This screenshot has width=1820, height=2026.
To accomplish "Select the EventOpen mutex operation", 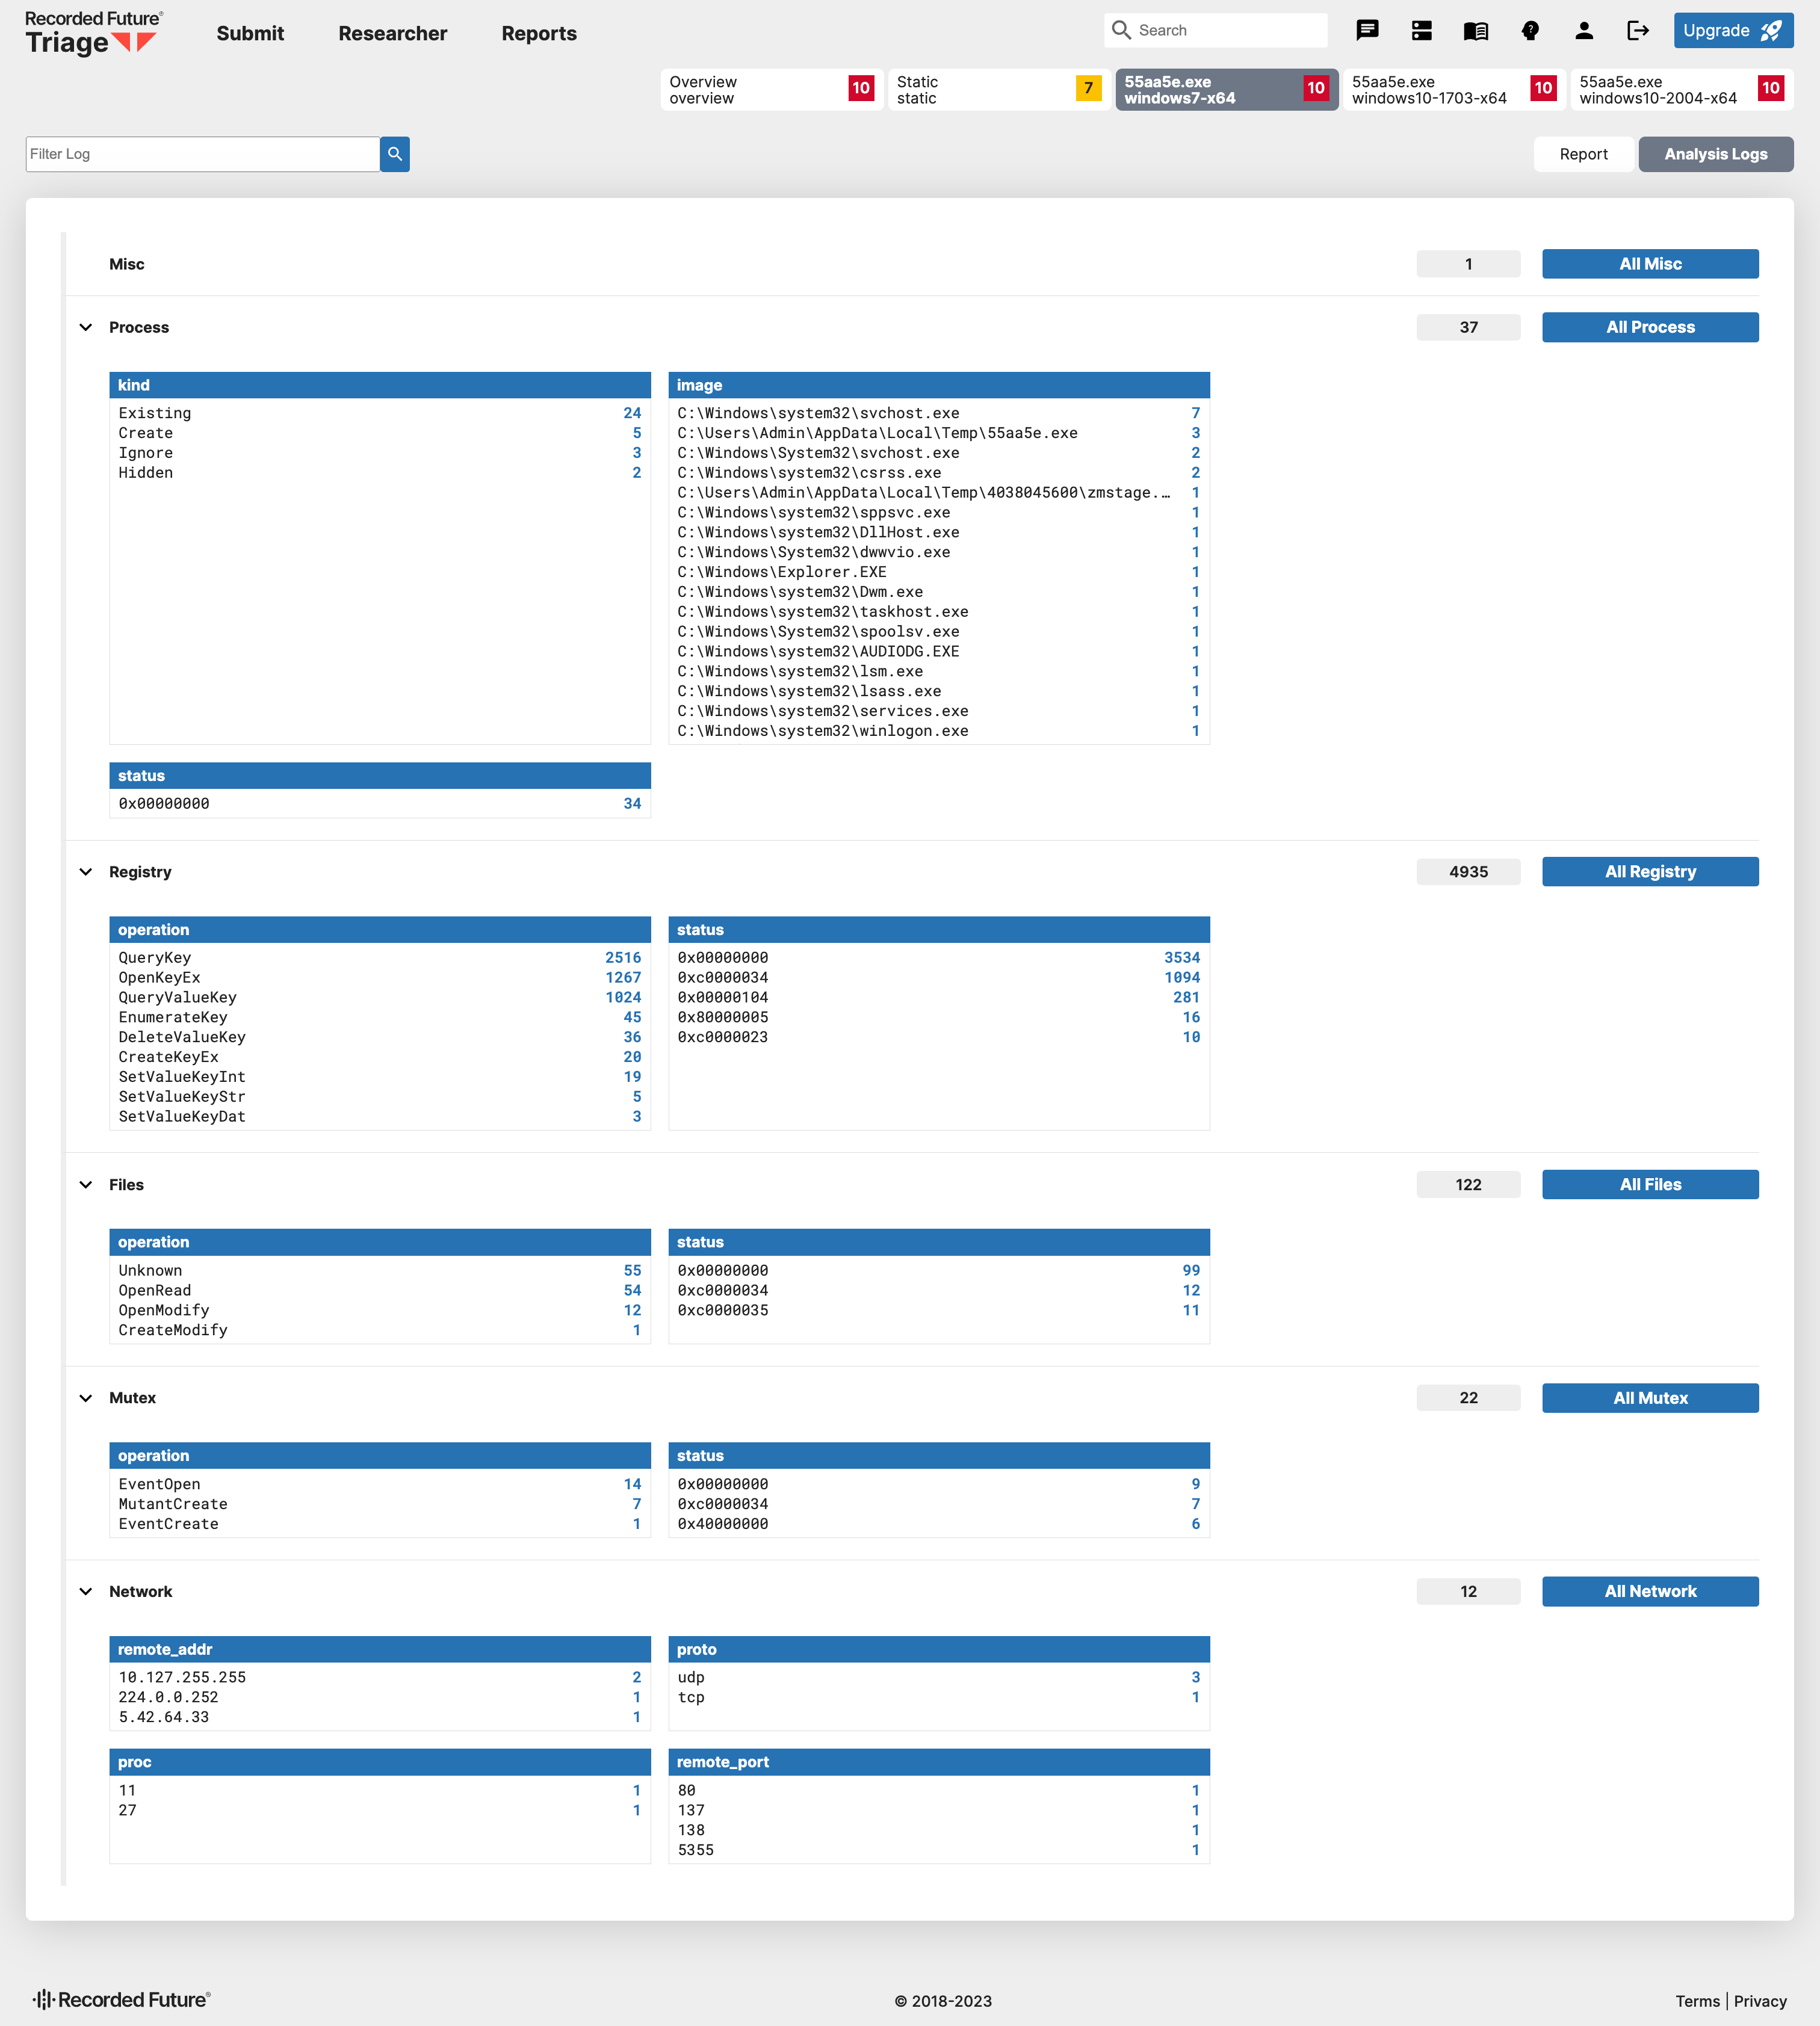I will click(380, 1484).
